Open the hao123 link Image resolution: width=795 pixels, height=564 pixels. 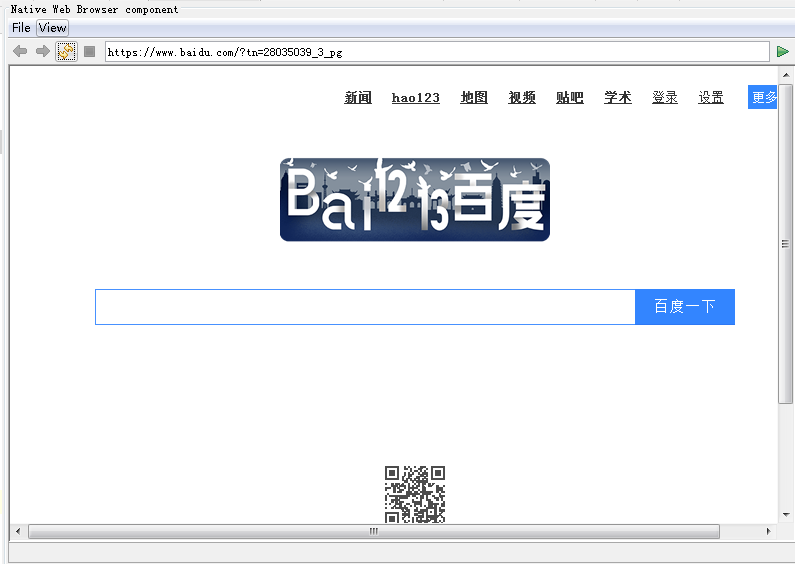pos(416,97)
